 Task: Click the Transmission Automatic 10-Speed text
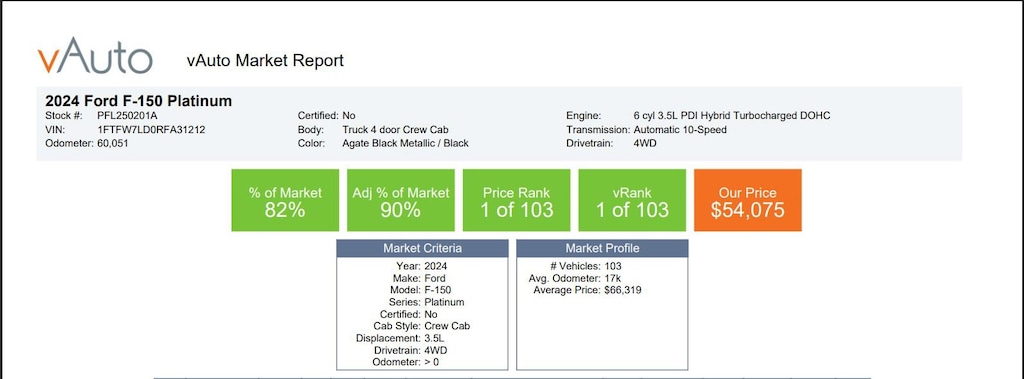coord(680,129)
